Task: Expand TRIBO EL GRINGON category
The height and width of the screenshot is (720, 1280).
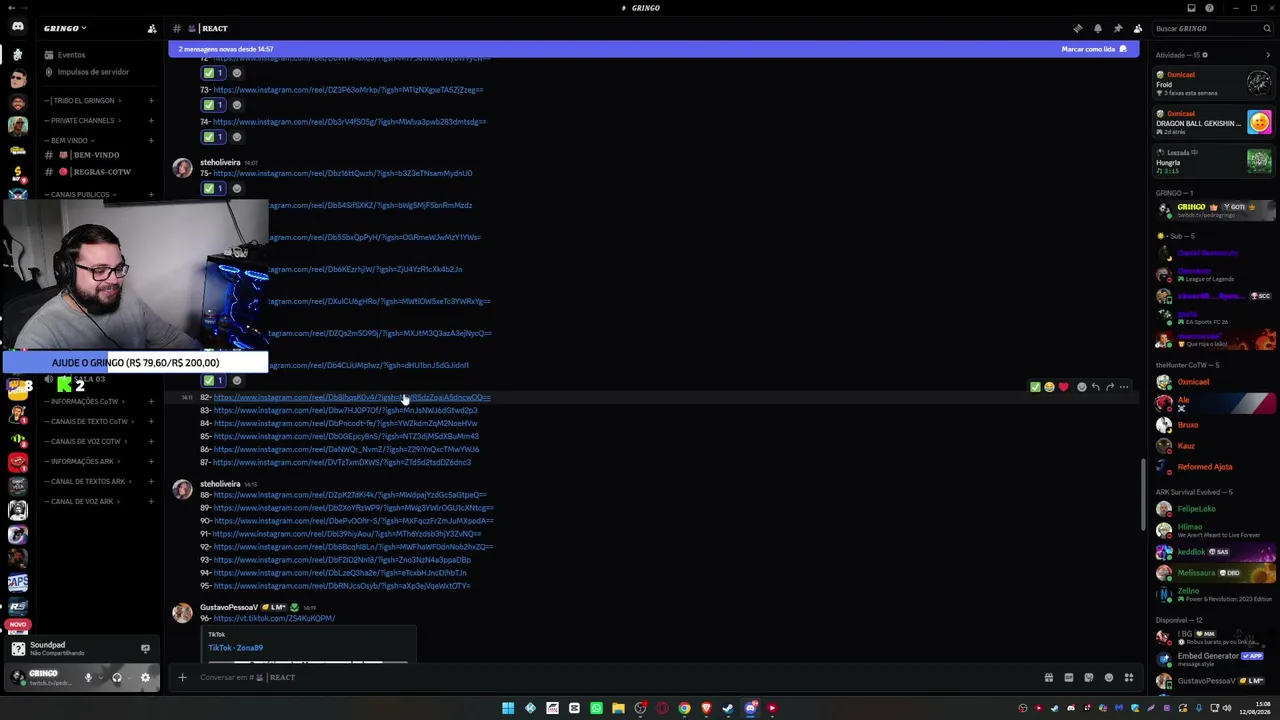Action: pyautogui.click(x=83, y=100)
